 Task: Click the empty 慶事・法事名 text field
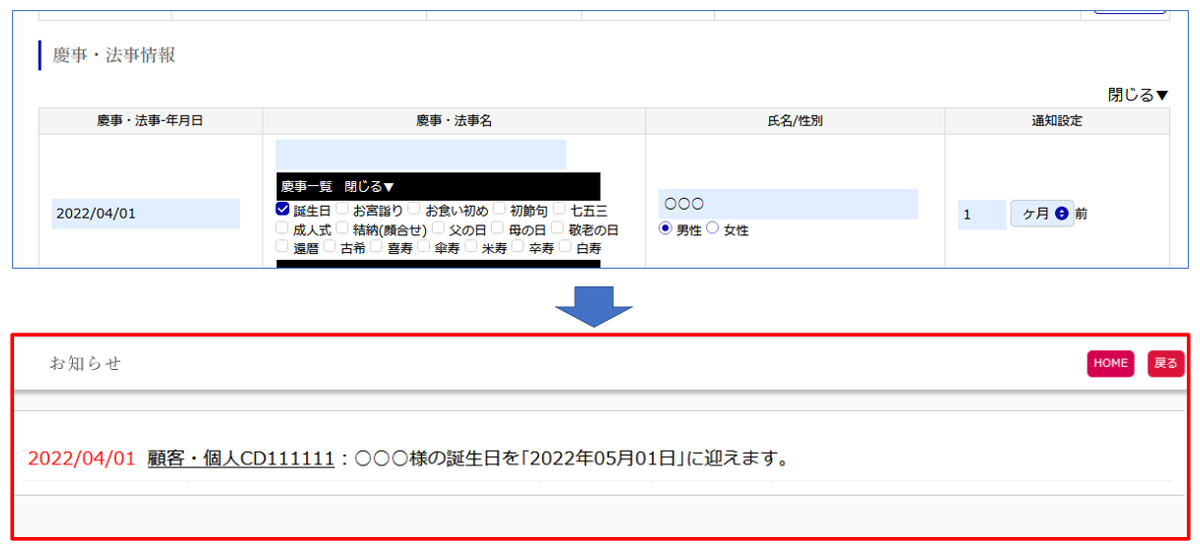(x=420, y=154)
